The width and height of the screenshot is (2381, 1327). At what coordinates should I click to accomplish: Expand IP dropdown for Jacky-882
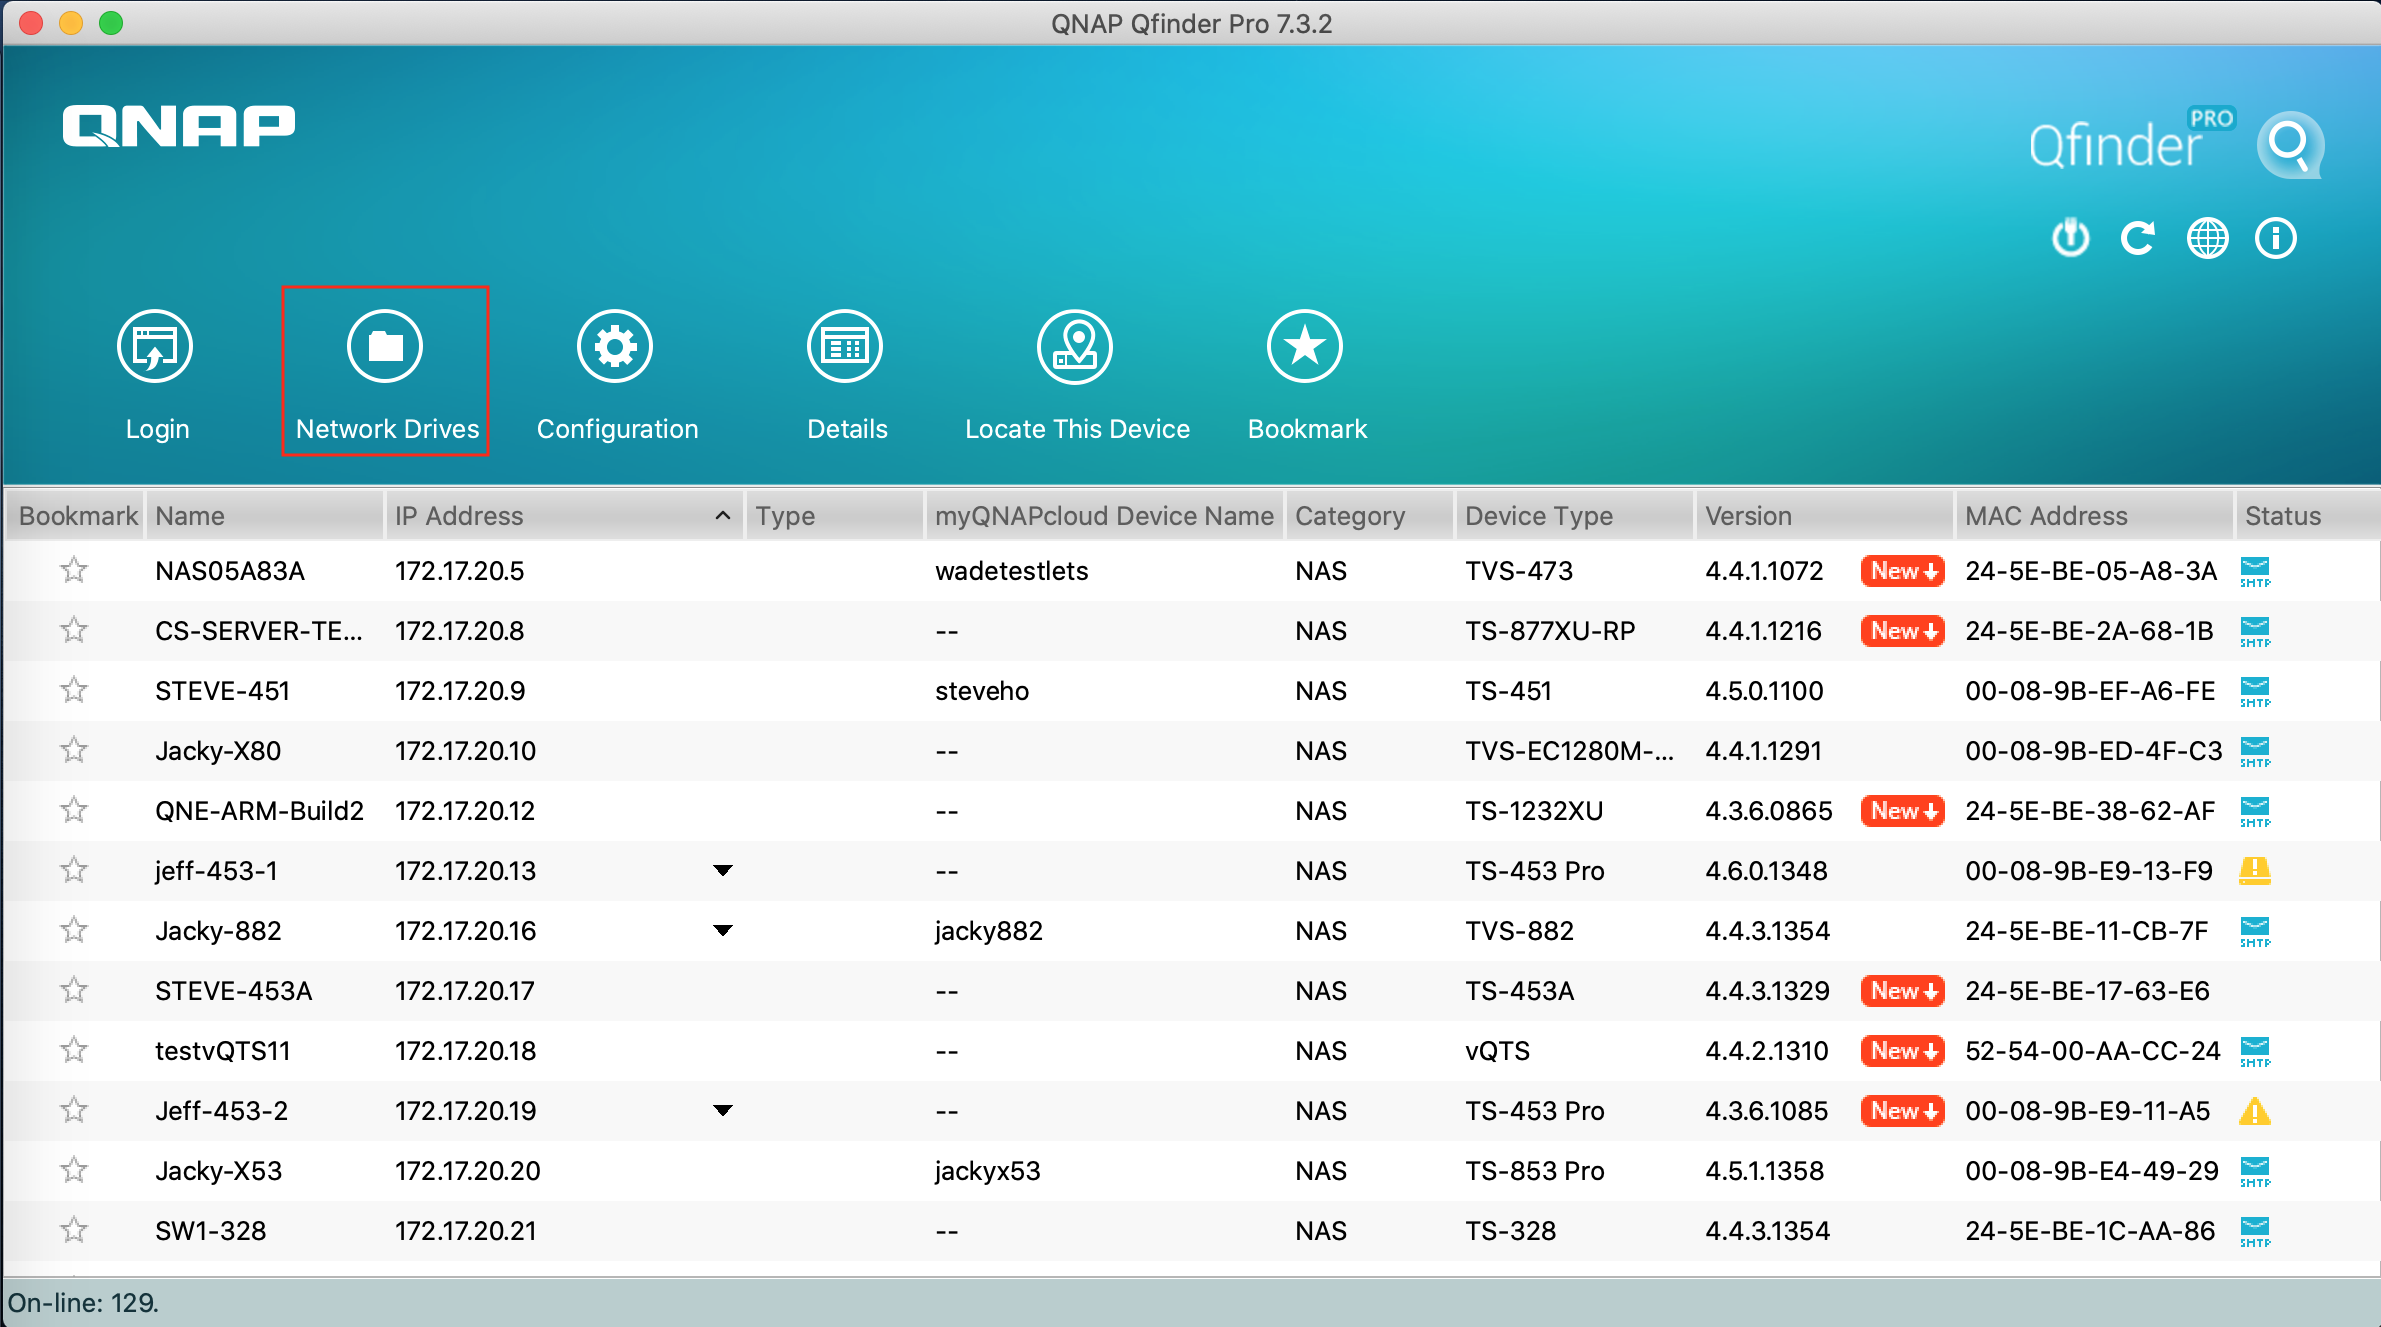(x=722, y=931)
